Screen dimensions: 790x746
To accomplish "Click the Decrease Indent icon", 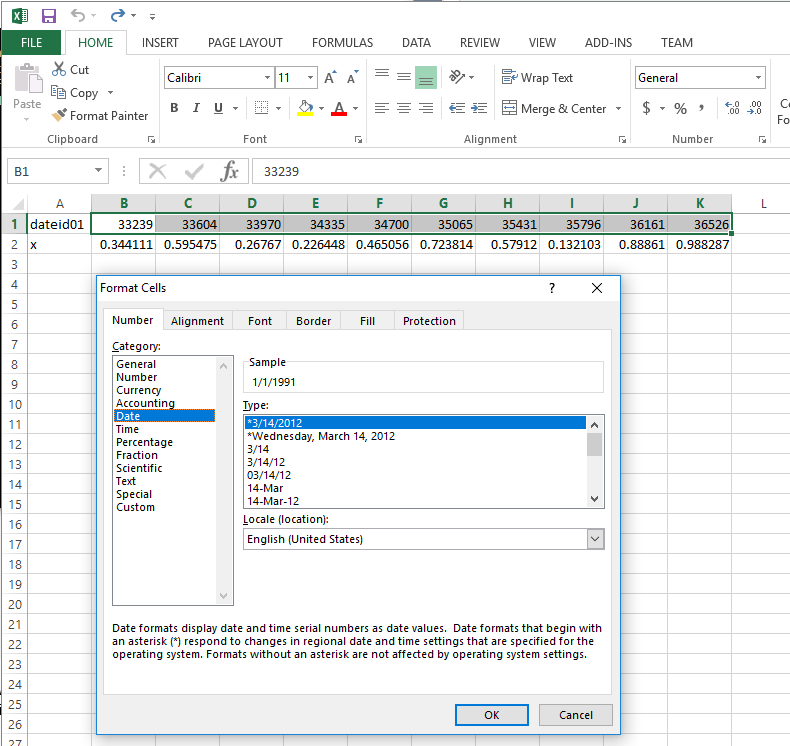I will 457,108.
